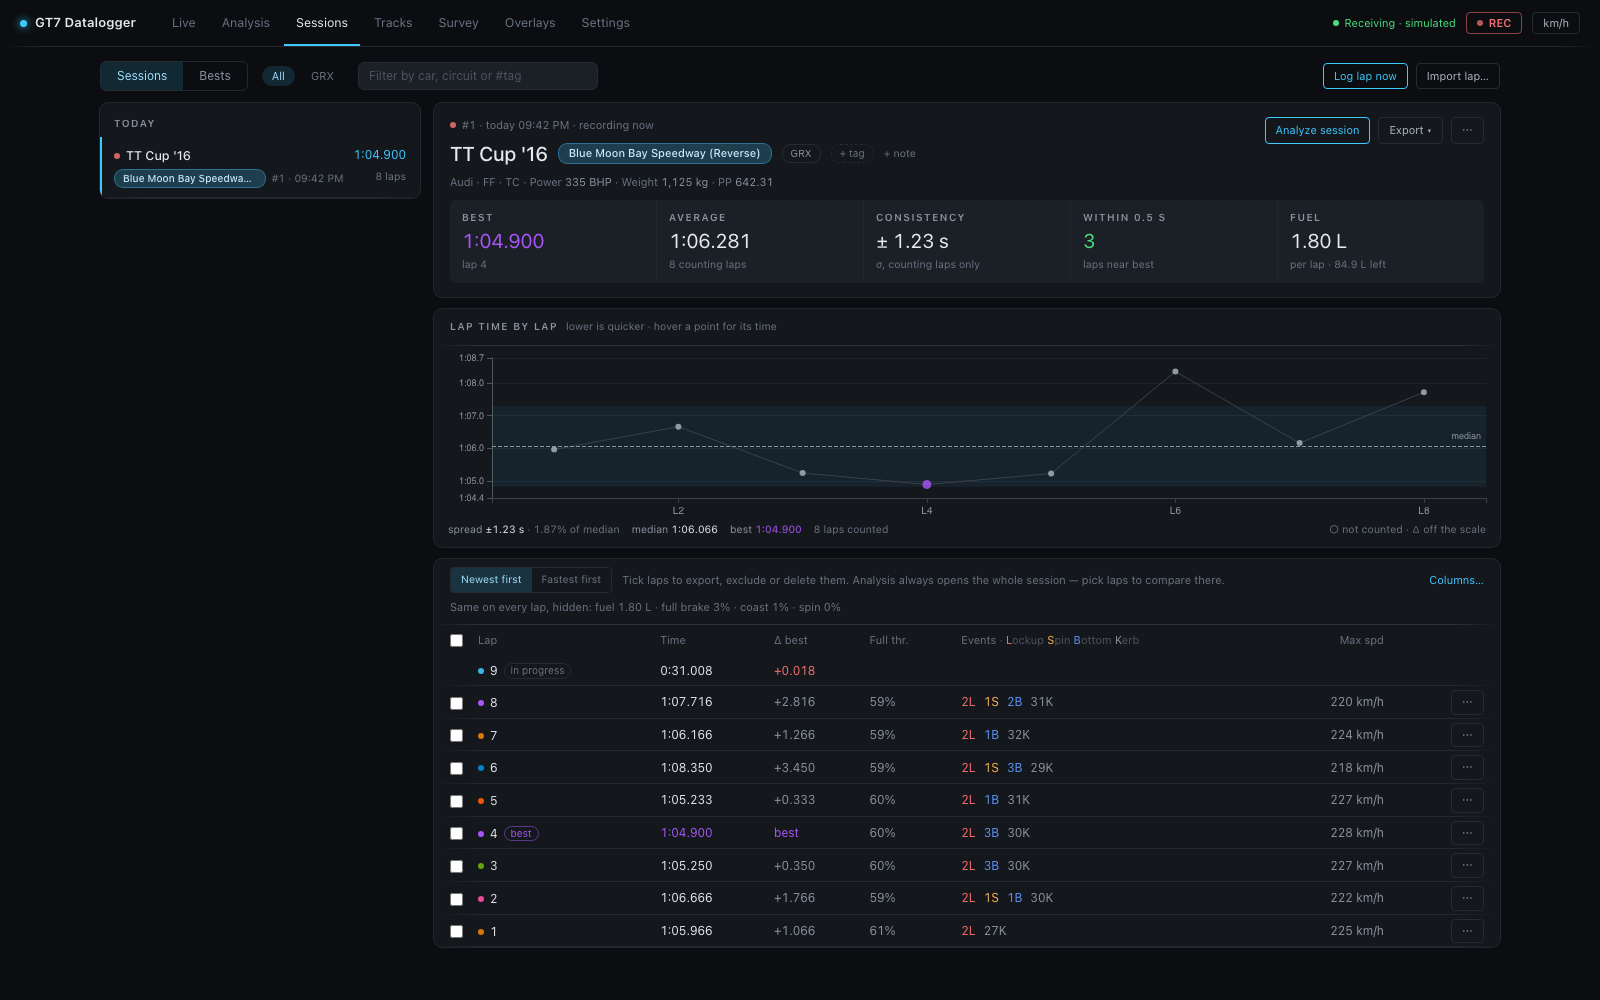Add a note to the session

[x=900, y=154]
